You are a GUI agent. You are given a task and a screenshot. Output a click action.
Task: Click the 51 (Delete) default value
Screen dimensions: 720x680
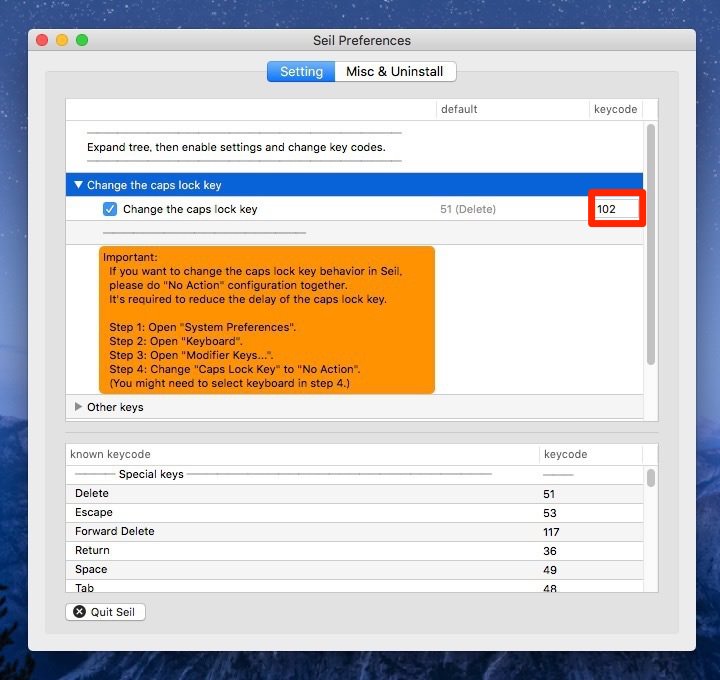[468, 209]
